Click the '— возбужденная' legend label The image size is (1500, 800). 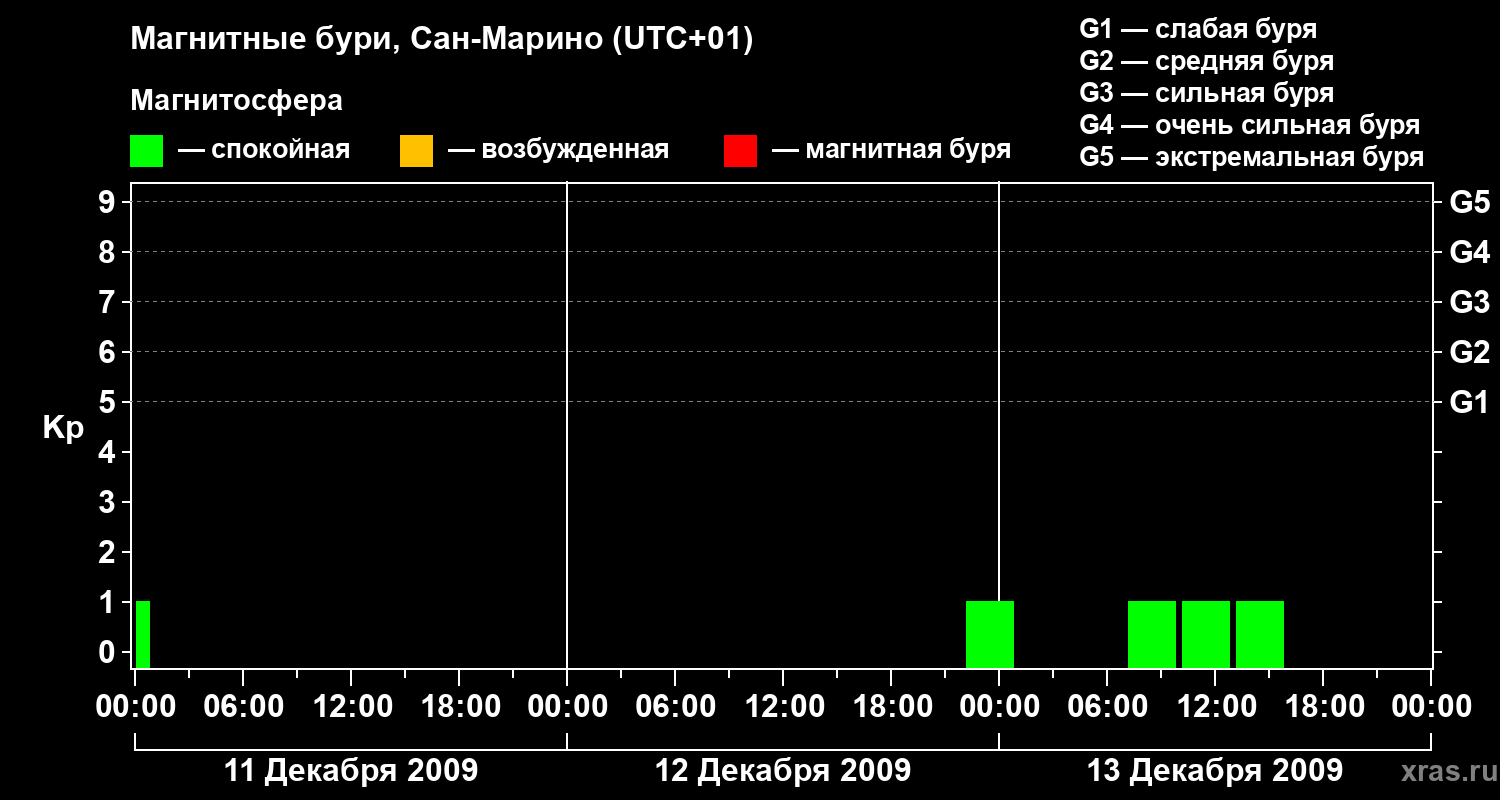[x=558, y=151]
